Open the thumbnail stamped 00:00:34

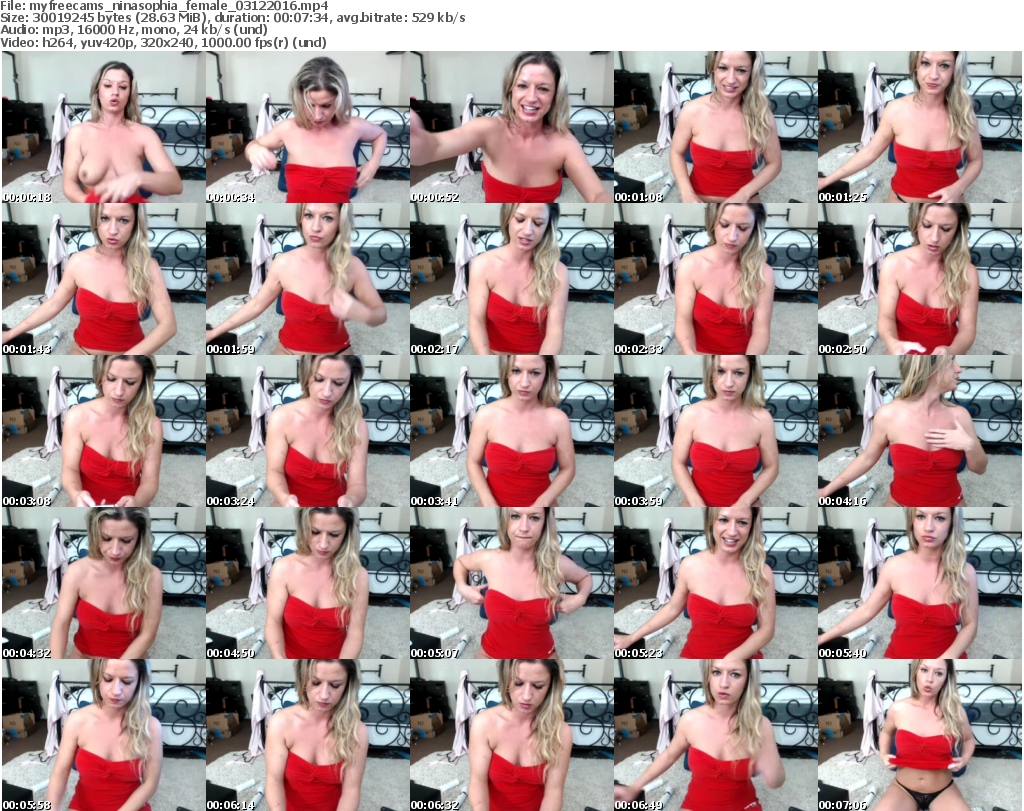pos(308,127)
